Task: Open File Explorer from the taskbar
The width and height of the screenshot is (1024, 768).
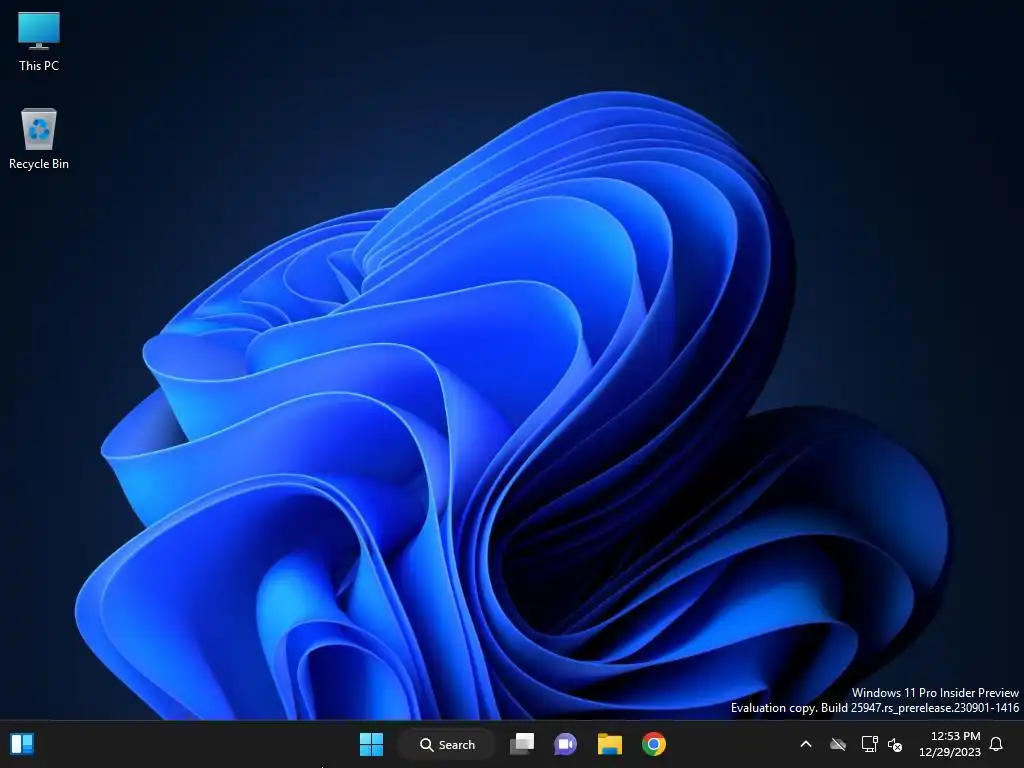Action: click(609, 744)
